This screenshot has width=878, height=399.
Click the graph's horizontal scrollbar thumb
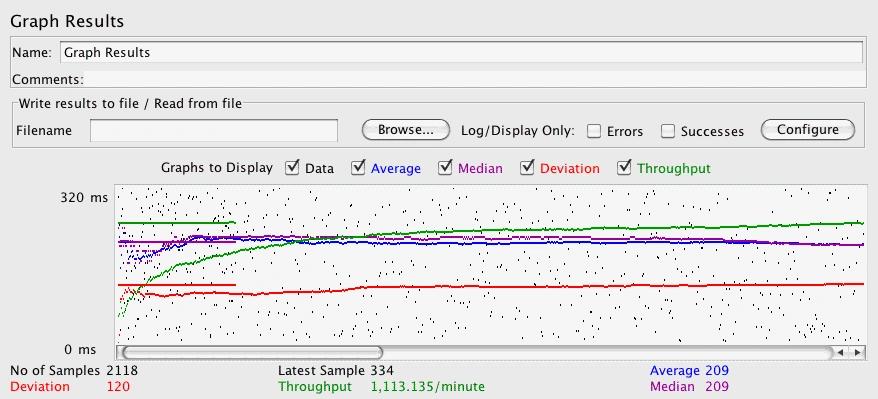[x=253, y=353]
